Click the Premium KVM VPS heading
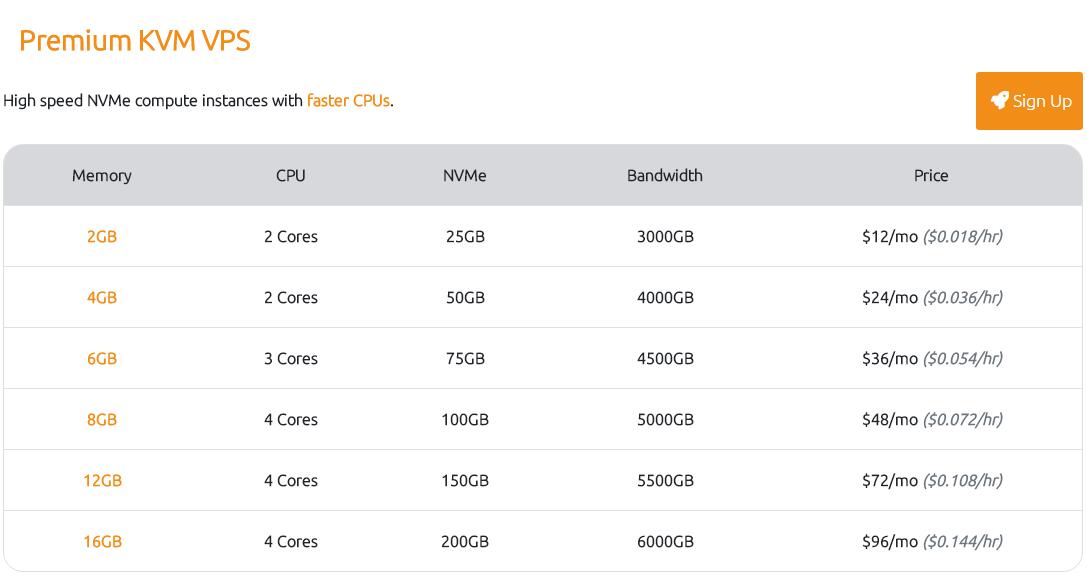 point(135,41)
